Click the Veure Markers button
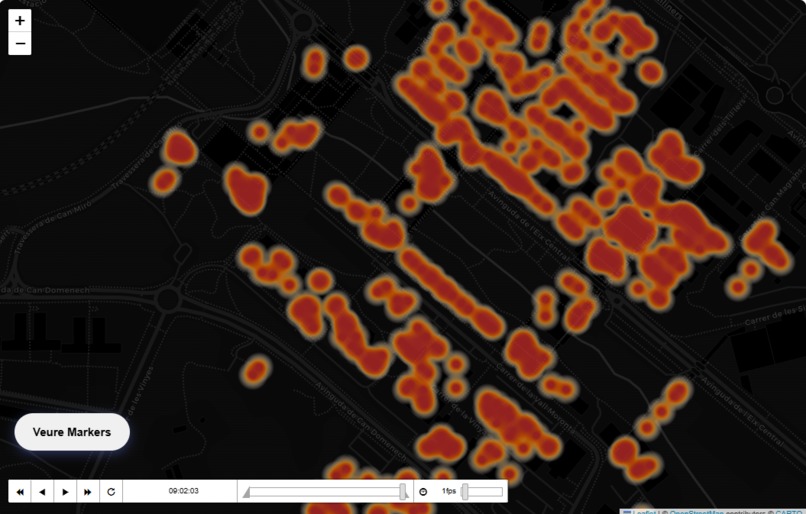This screenshot has width=806, height=514. pyautogui.click(x=72, y=432)
